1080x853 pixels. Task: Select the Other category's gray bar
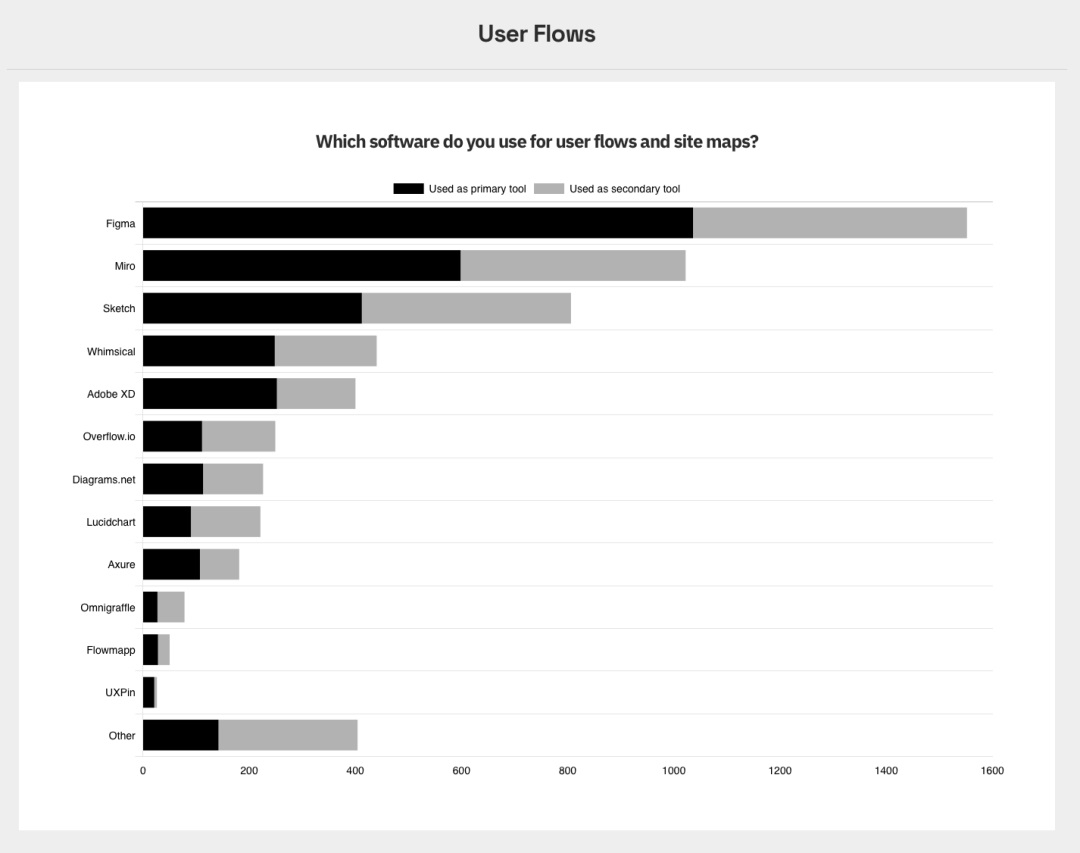click(x=288, y=735)
